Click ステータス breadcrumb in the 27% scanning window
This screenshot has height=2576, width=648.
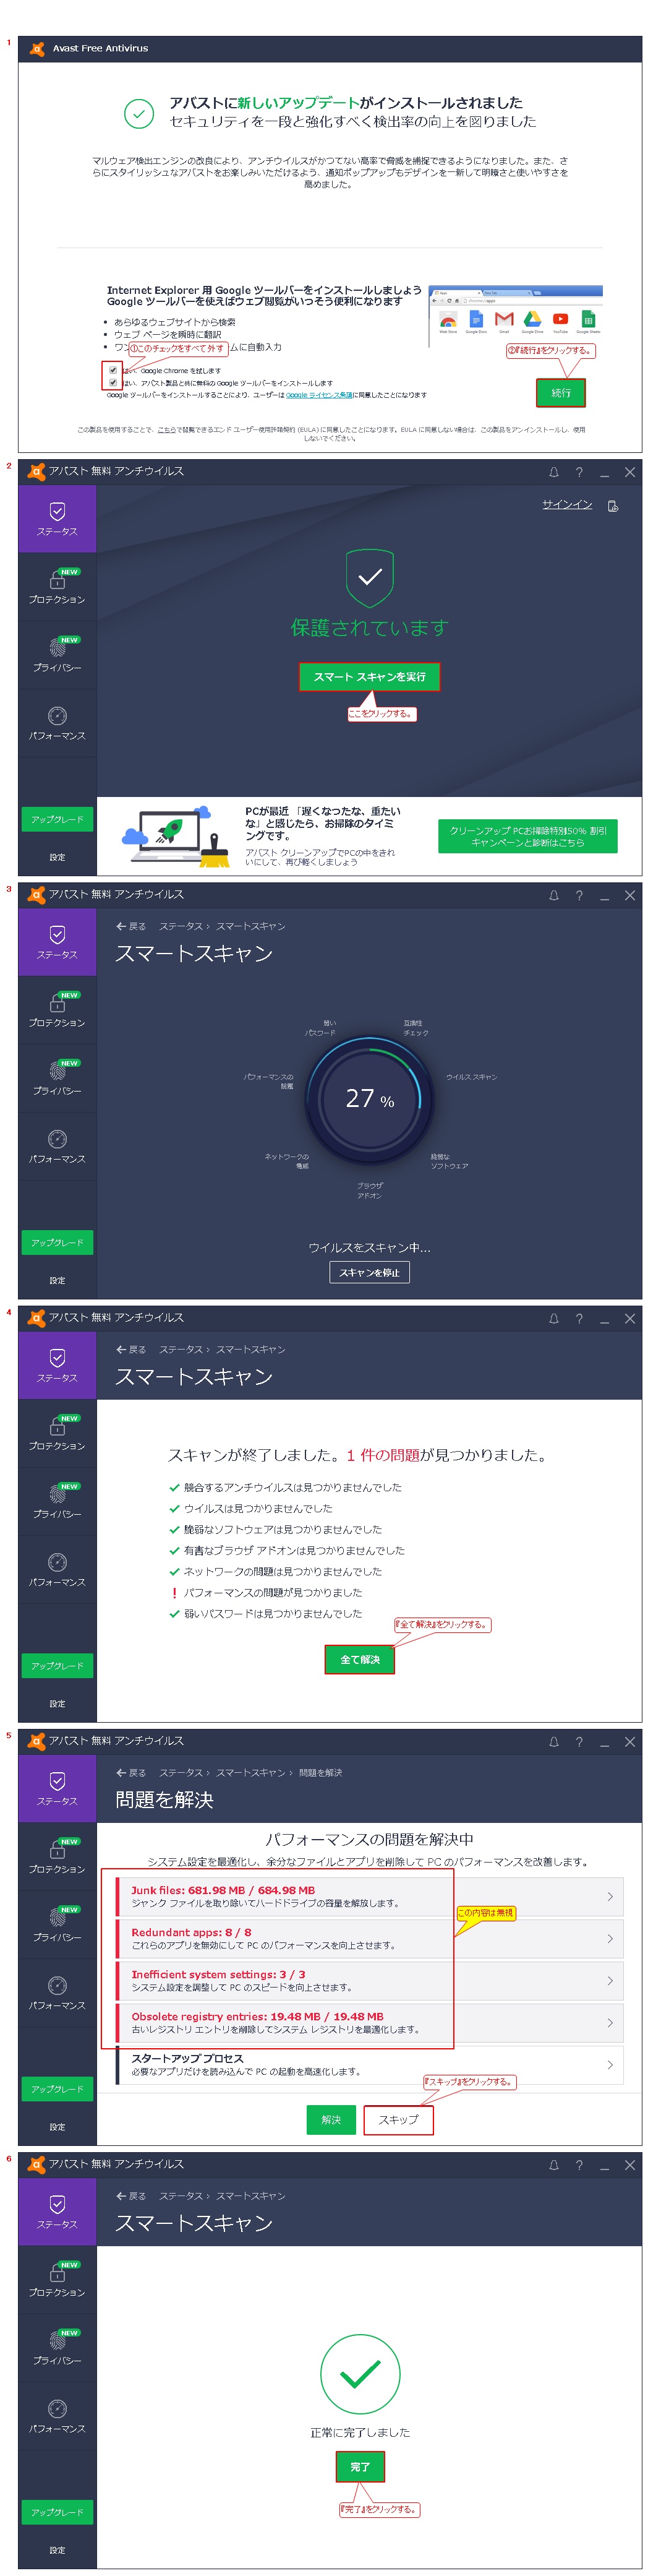180,926
